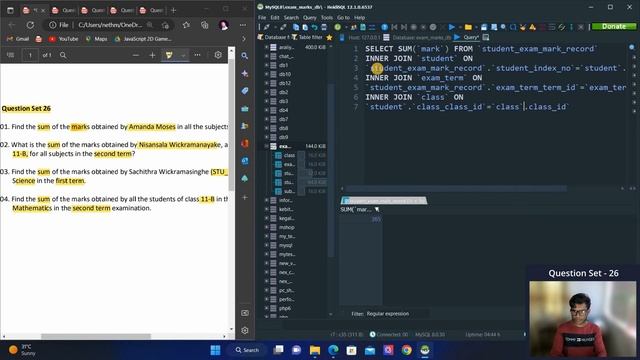Open the highlight color dropdown arrow in PDF toolbar

(x=183, y=55)
